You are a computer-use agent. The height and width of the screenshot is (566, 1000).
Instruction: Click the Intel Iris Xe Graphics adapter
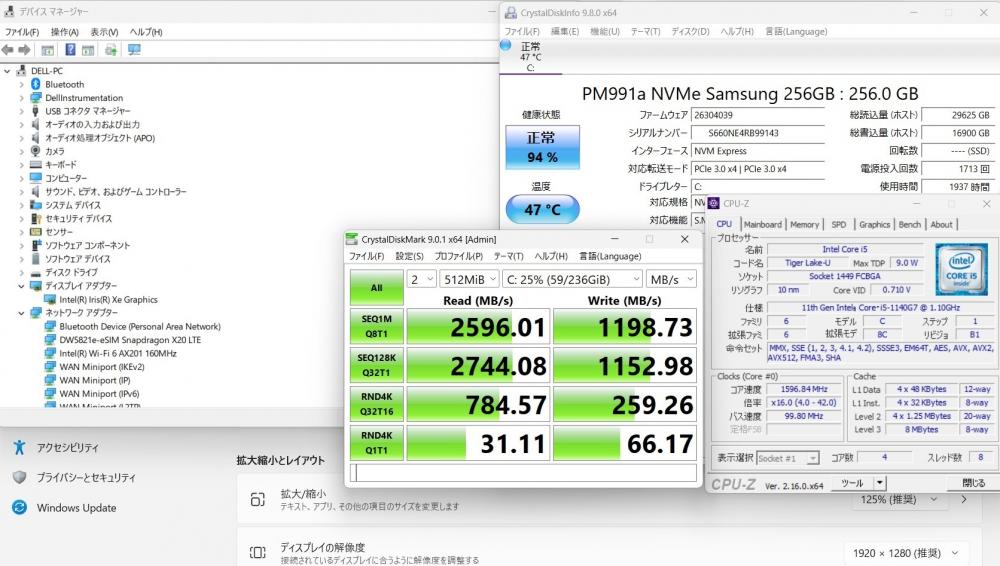tap(108, 299)
